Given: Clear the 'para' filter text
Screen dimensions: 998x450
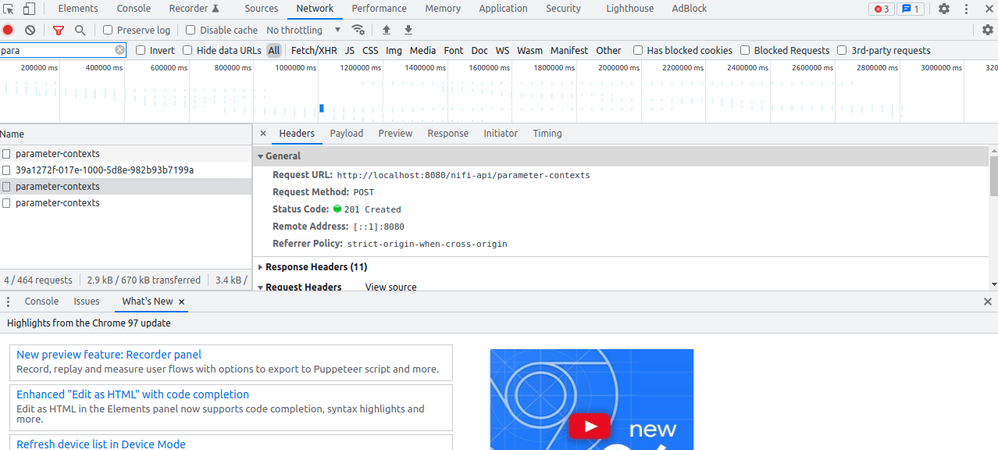Looking at the screenshot, I should (120, 50).
